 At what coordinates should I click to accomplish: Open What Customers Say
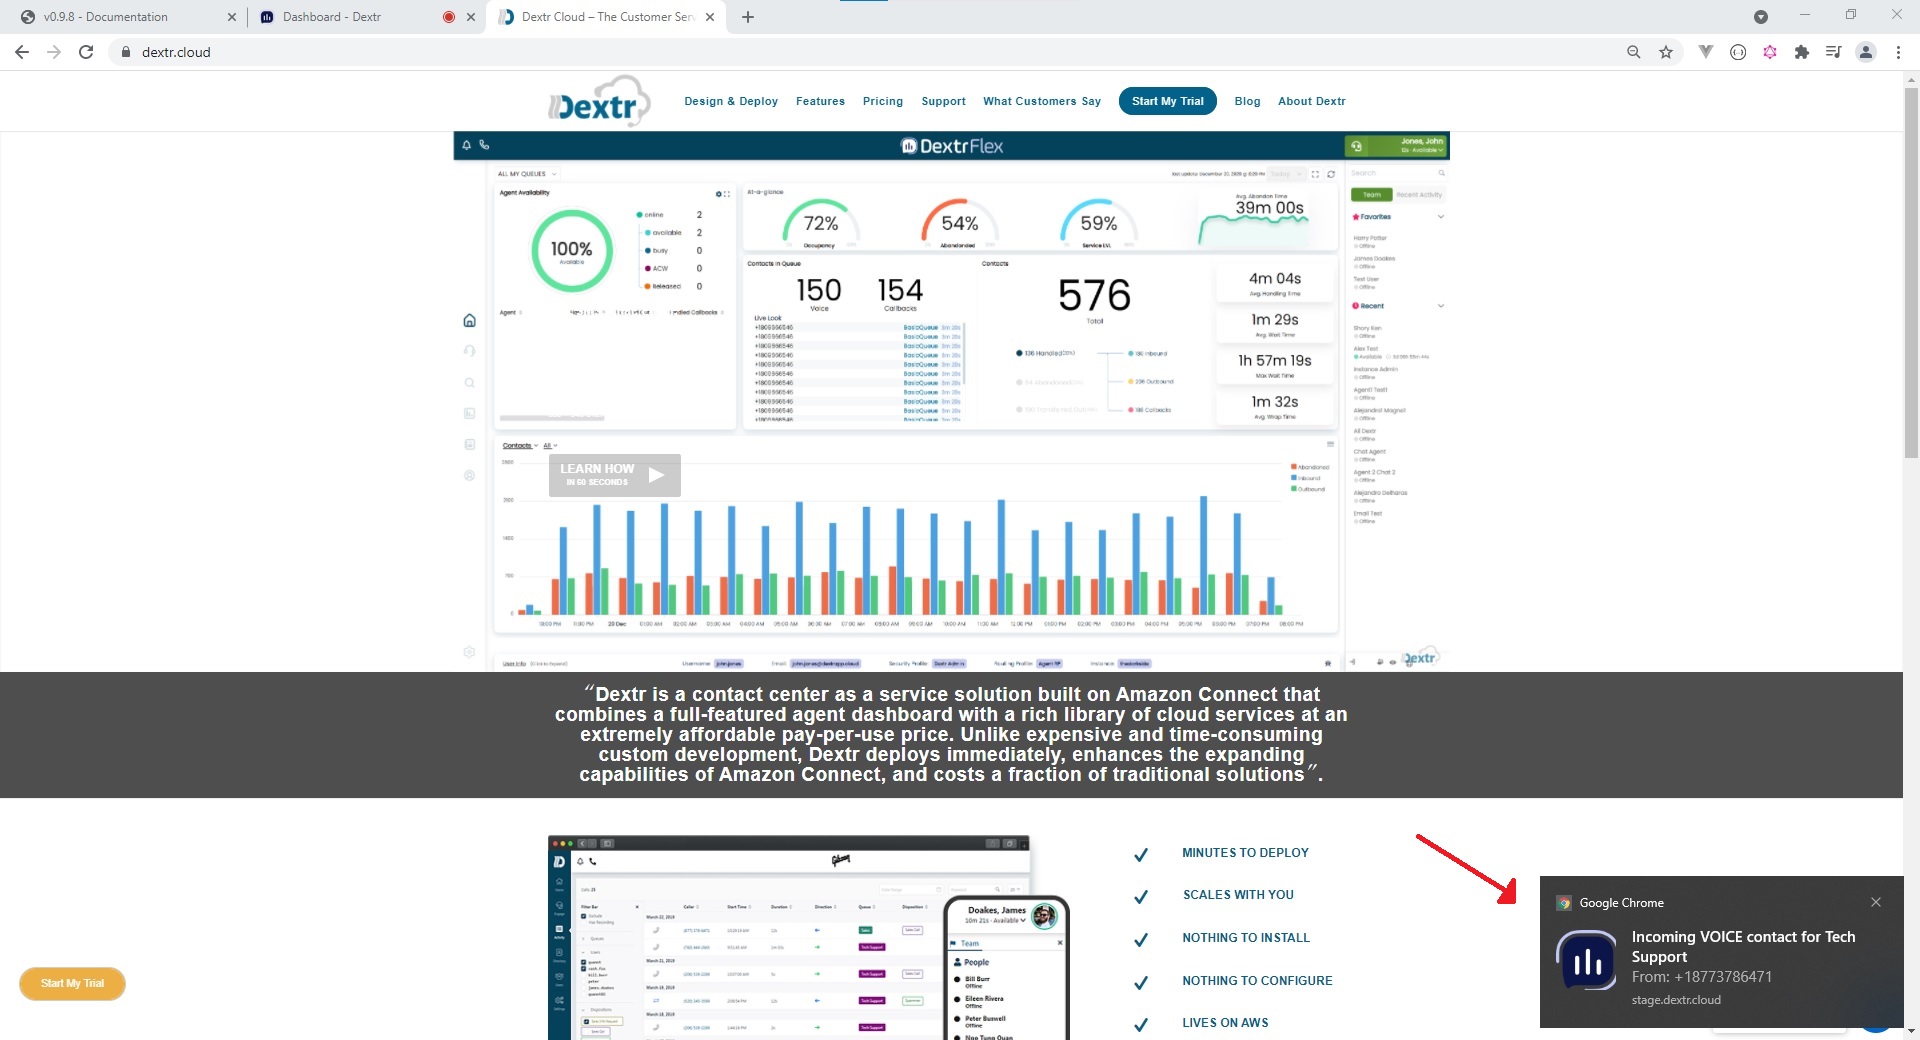coord(1042,101)
